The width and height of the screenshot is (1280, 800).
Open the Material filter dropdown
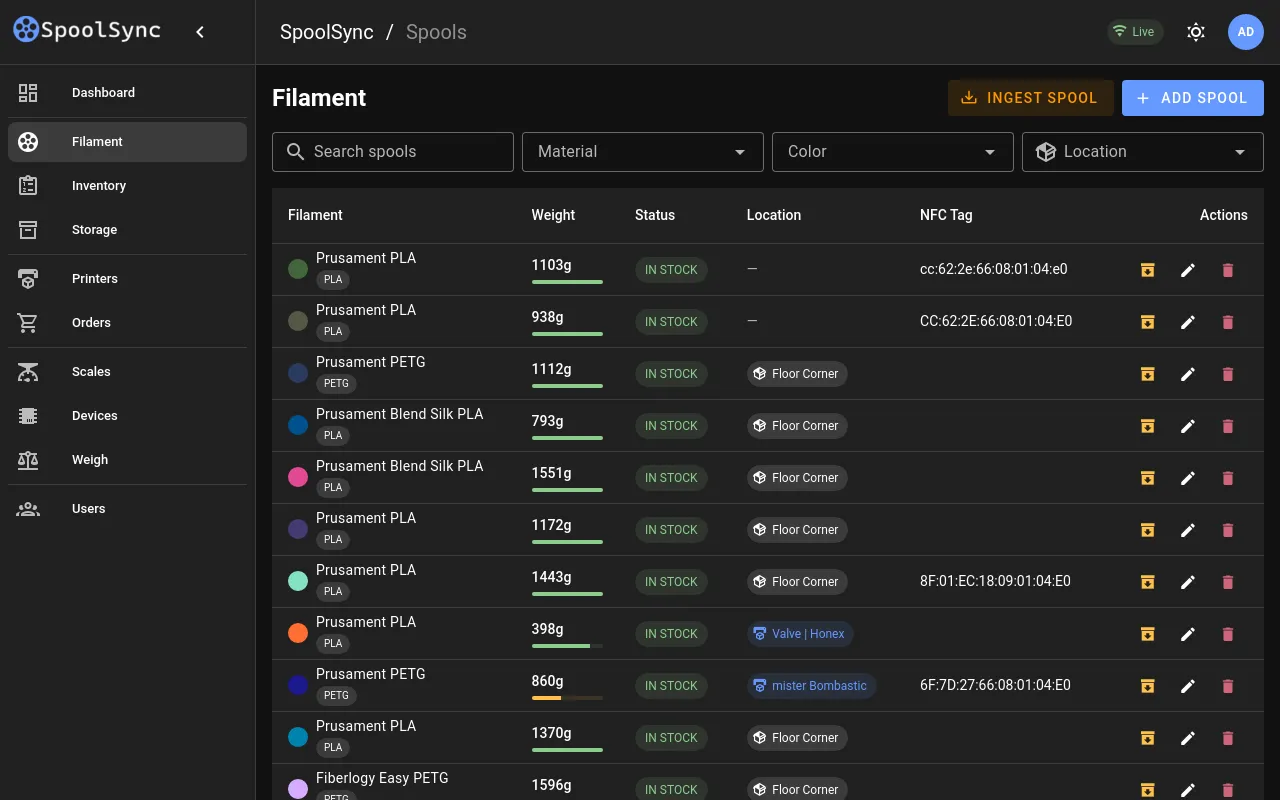pos(642,152)
